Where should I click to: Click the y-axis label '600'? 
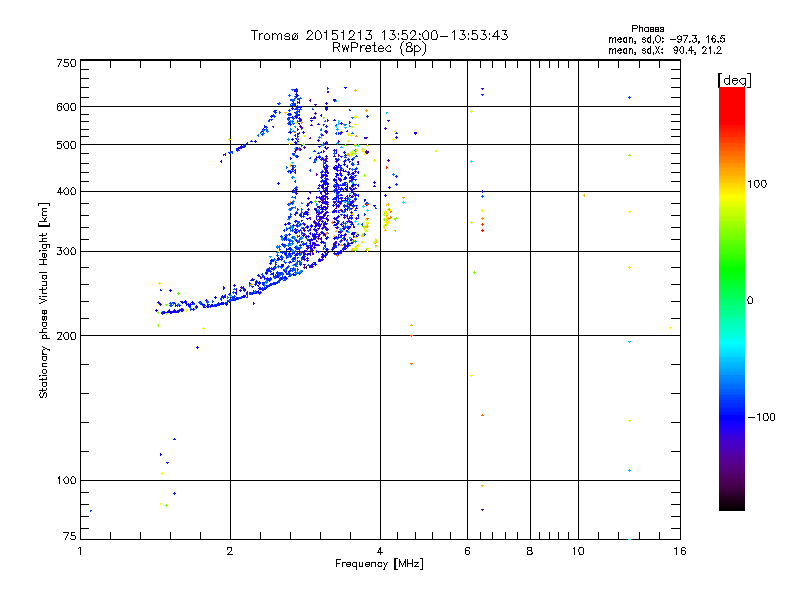tap(66, 107)
